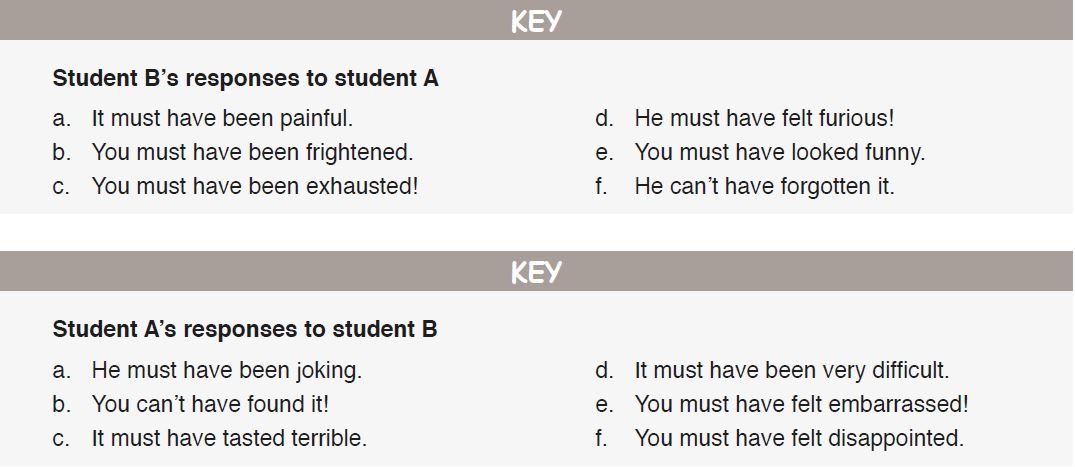This screenshot has width=1075, height=467.
Task: Click the word 'joking' in the lower key
Action: (326, 372)
